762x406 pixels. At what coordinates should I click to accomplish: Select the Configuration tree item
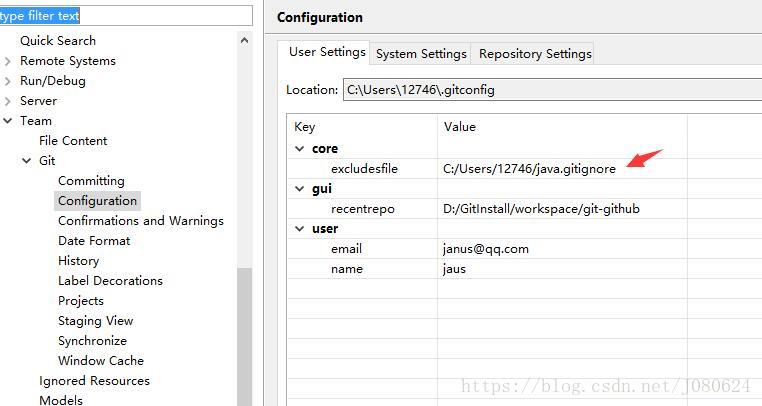[x=97, y=201]
